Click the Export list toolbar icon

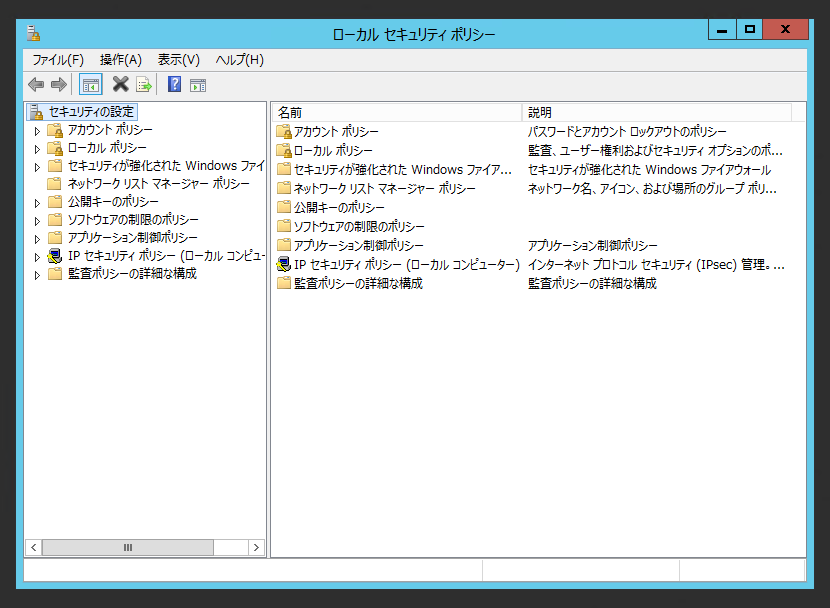[144, 85]
